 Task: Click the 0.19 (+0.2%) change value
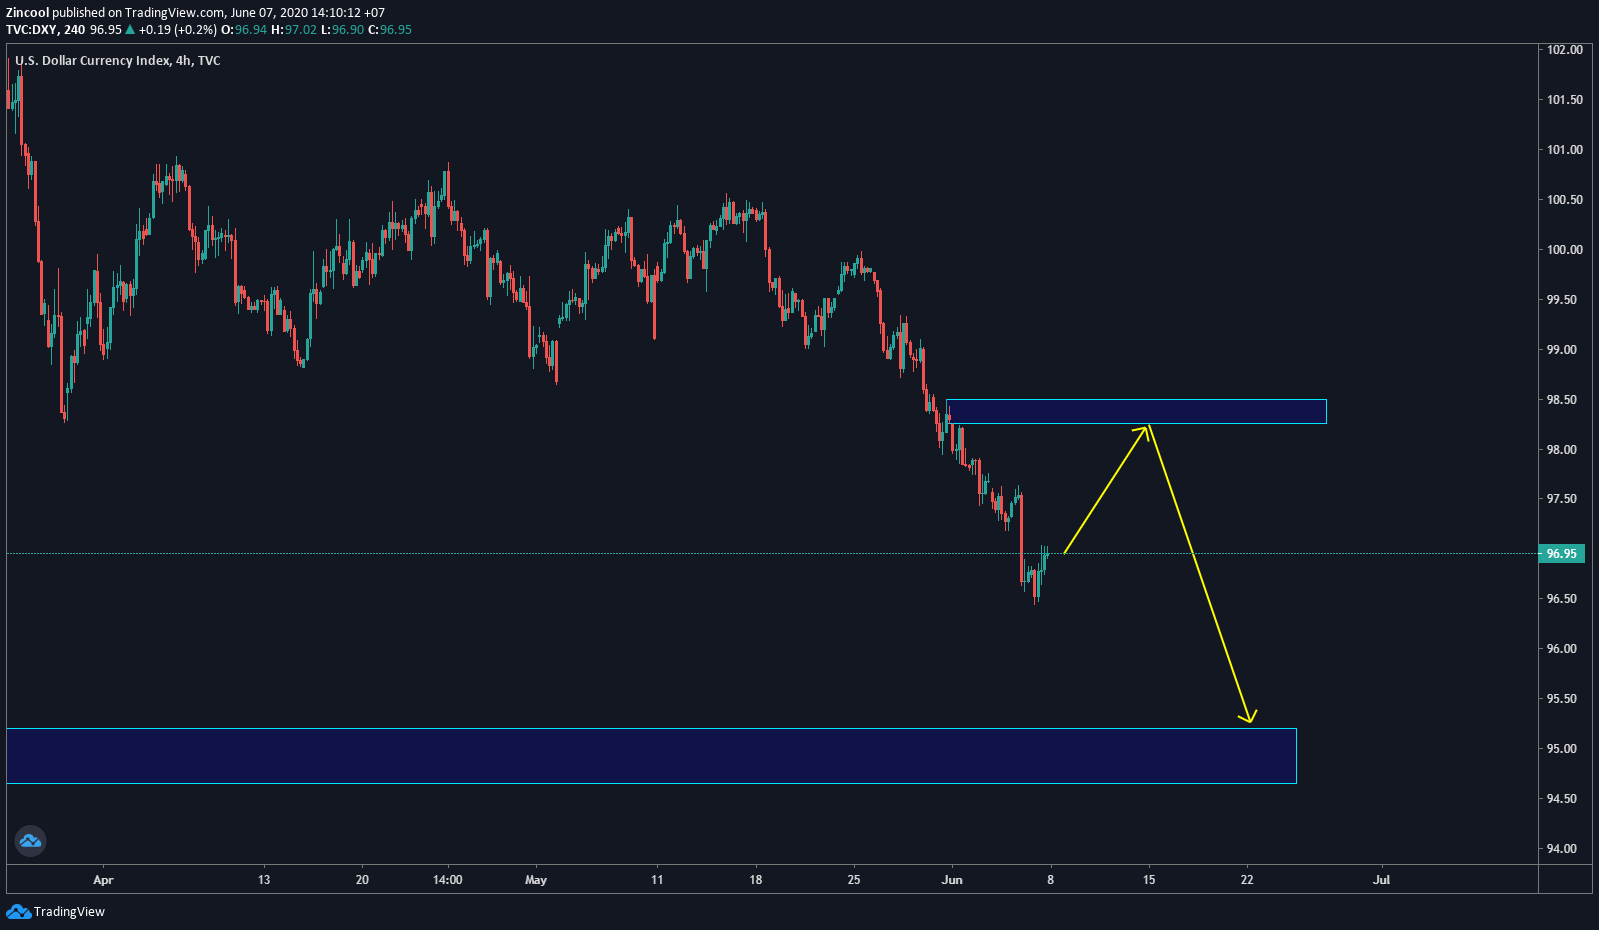(x=177, y=30)
